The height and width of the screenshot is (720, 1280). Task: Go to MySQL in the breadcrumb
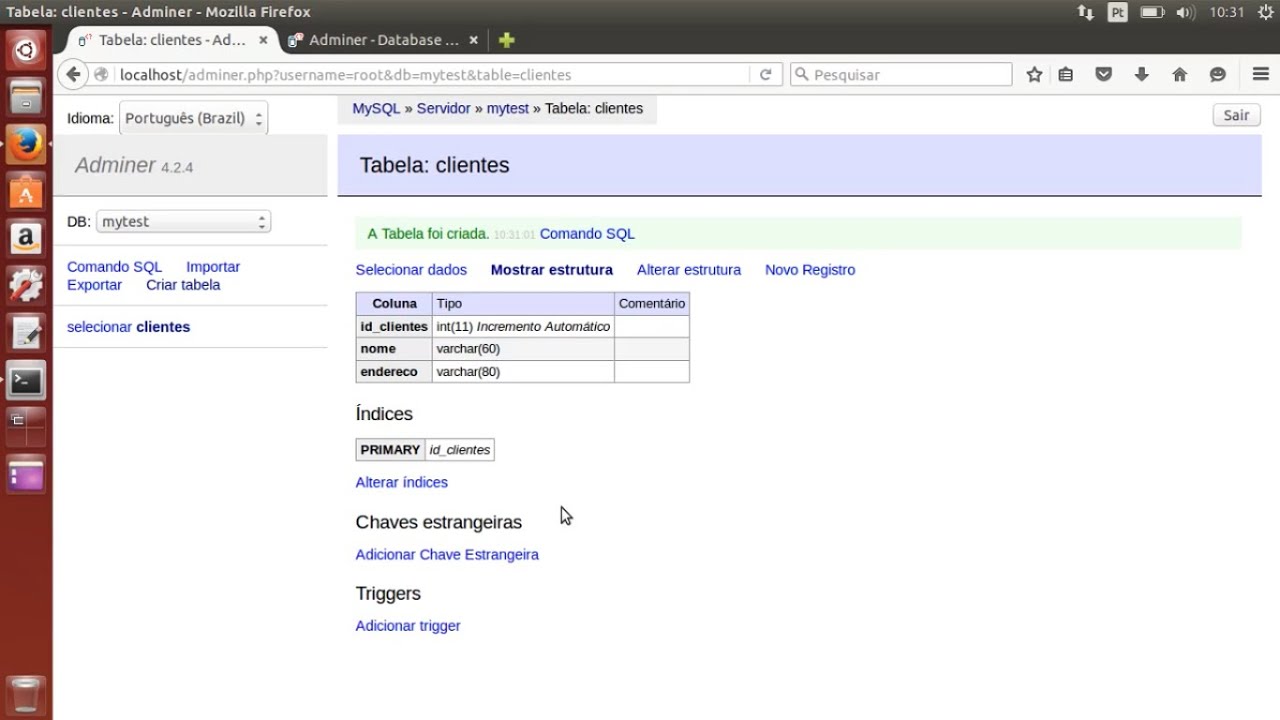376,108
